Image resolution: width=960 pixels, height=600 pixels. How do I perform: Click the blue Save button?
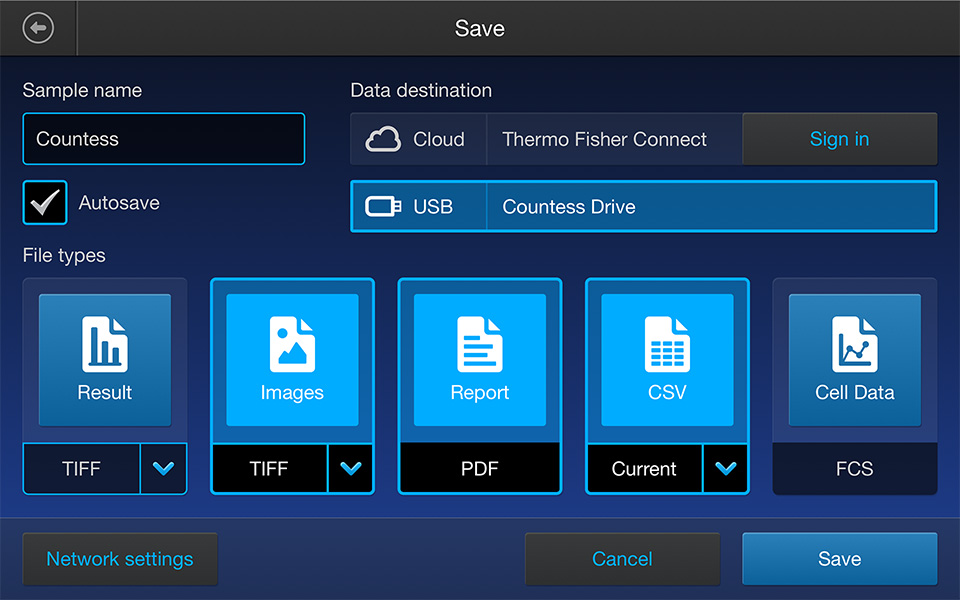tap(839, 559)
